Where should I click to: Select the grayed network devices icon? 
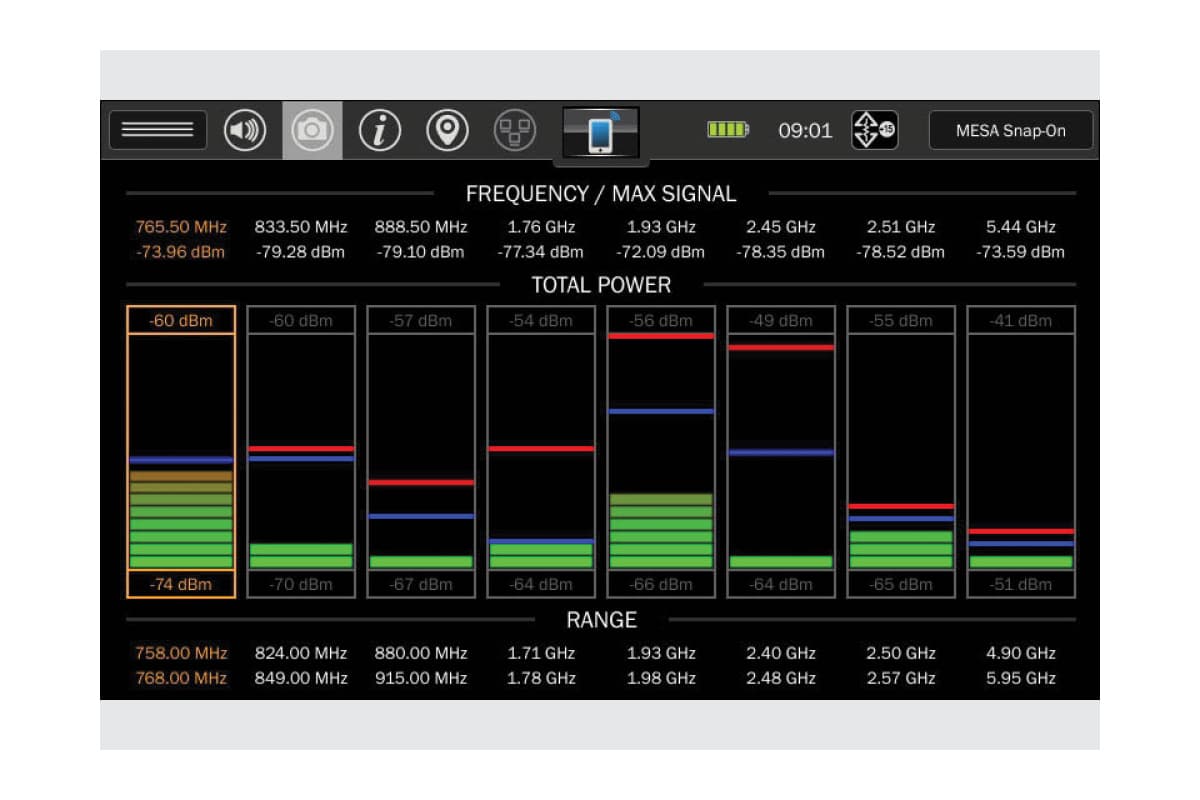pos(515,131)
